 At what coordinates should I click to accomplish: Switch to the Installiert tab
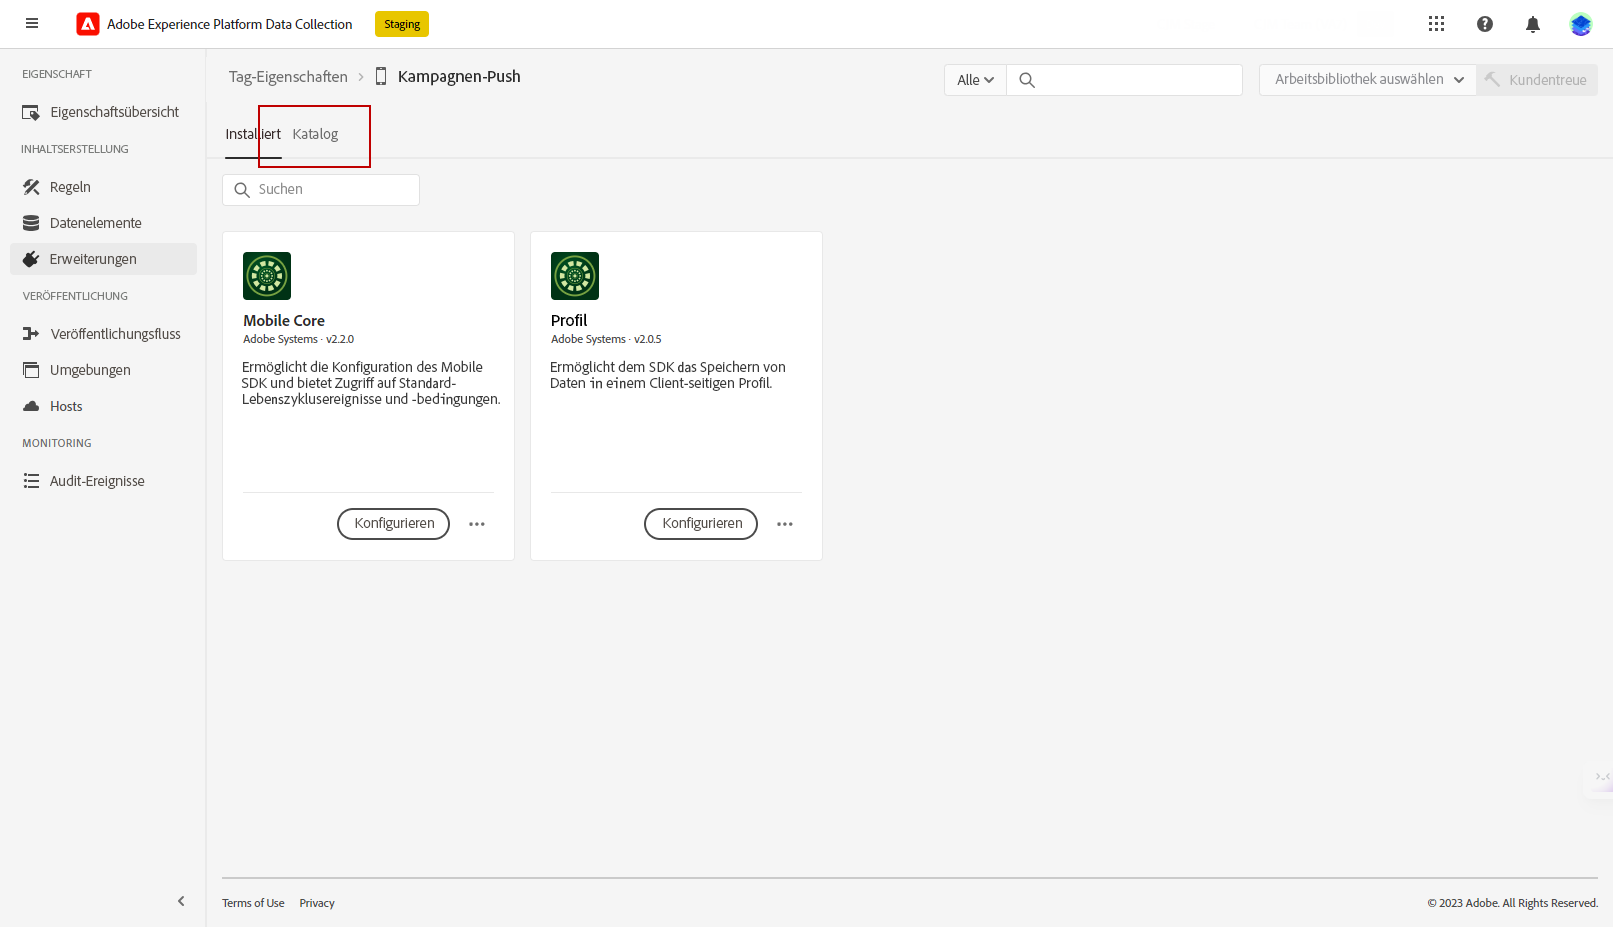[x=253, y=134]
